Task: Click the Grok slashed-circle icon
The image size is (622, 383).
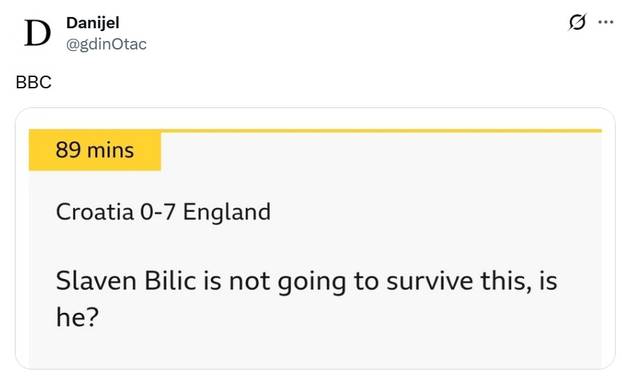Action: (577, 22)
